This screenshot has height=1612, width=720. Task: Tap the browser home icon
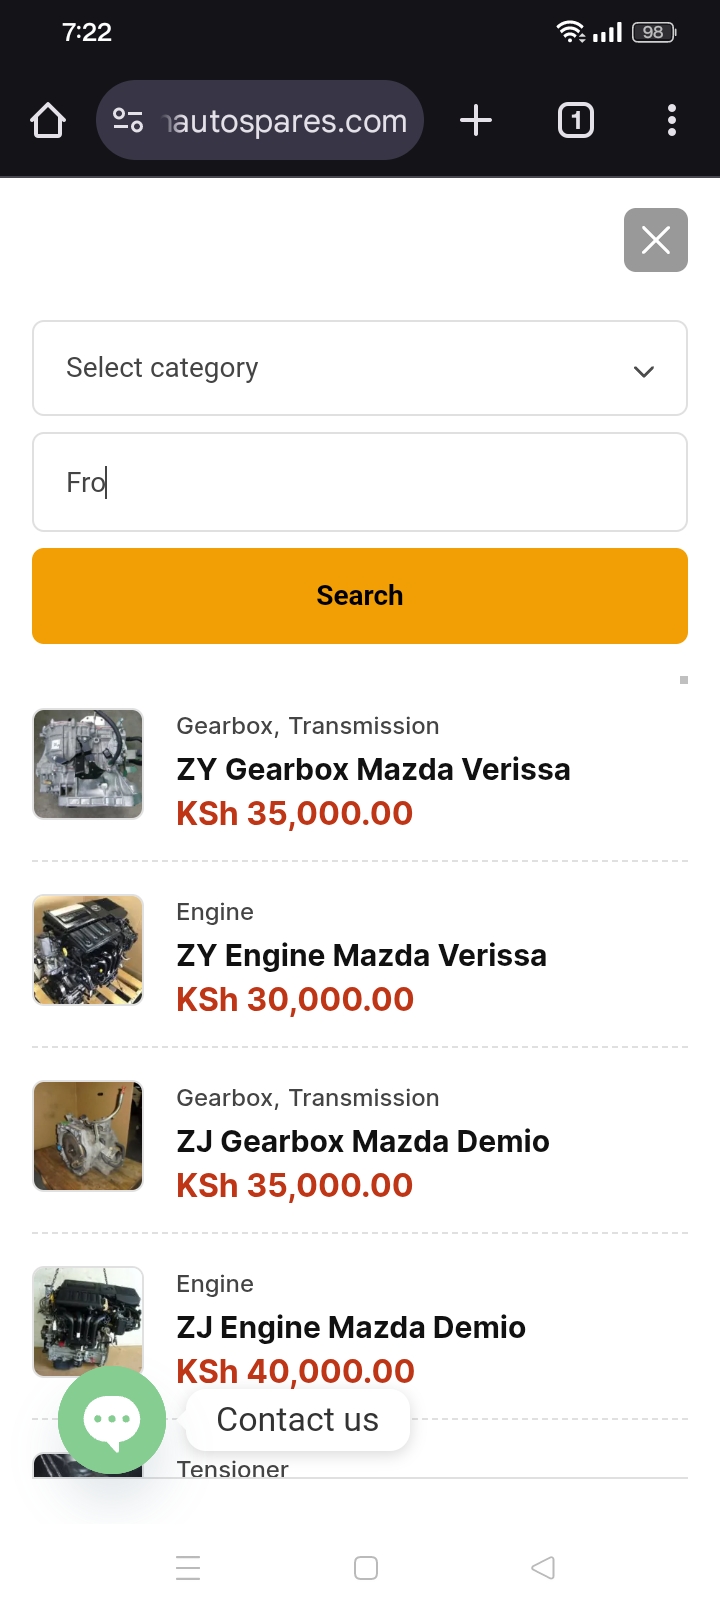(x=48, y=121)
